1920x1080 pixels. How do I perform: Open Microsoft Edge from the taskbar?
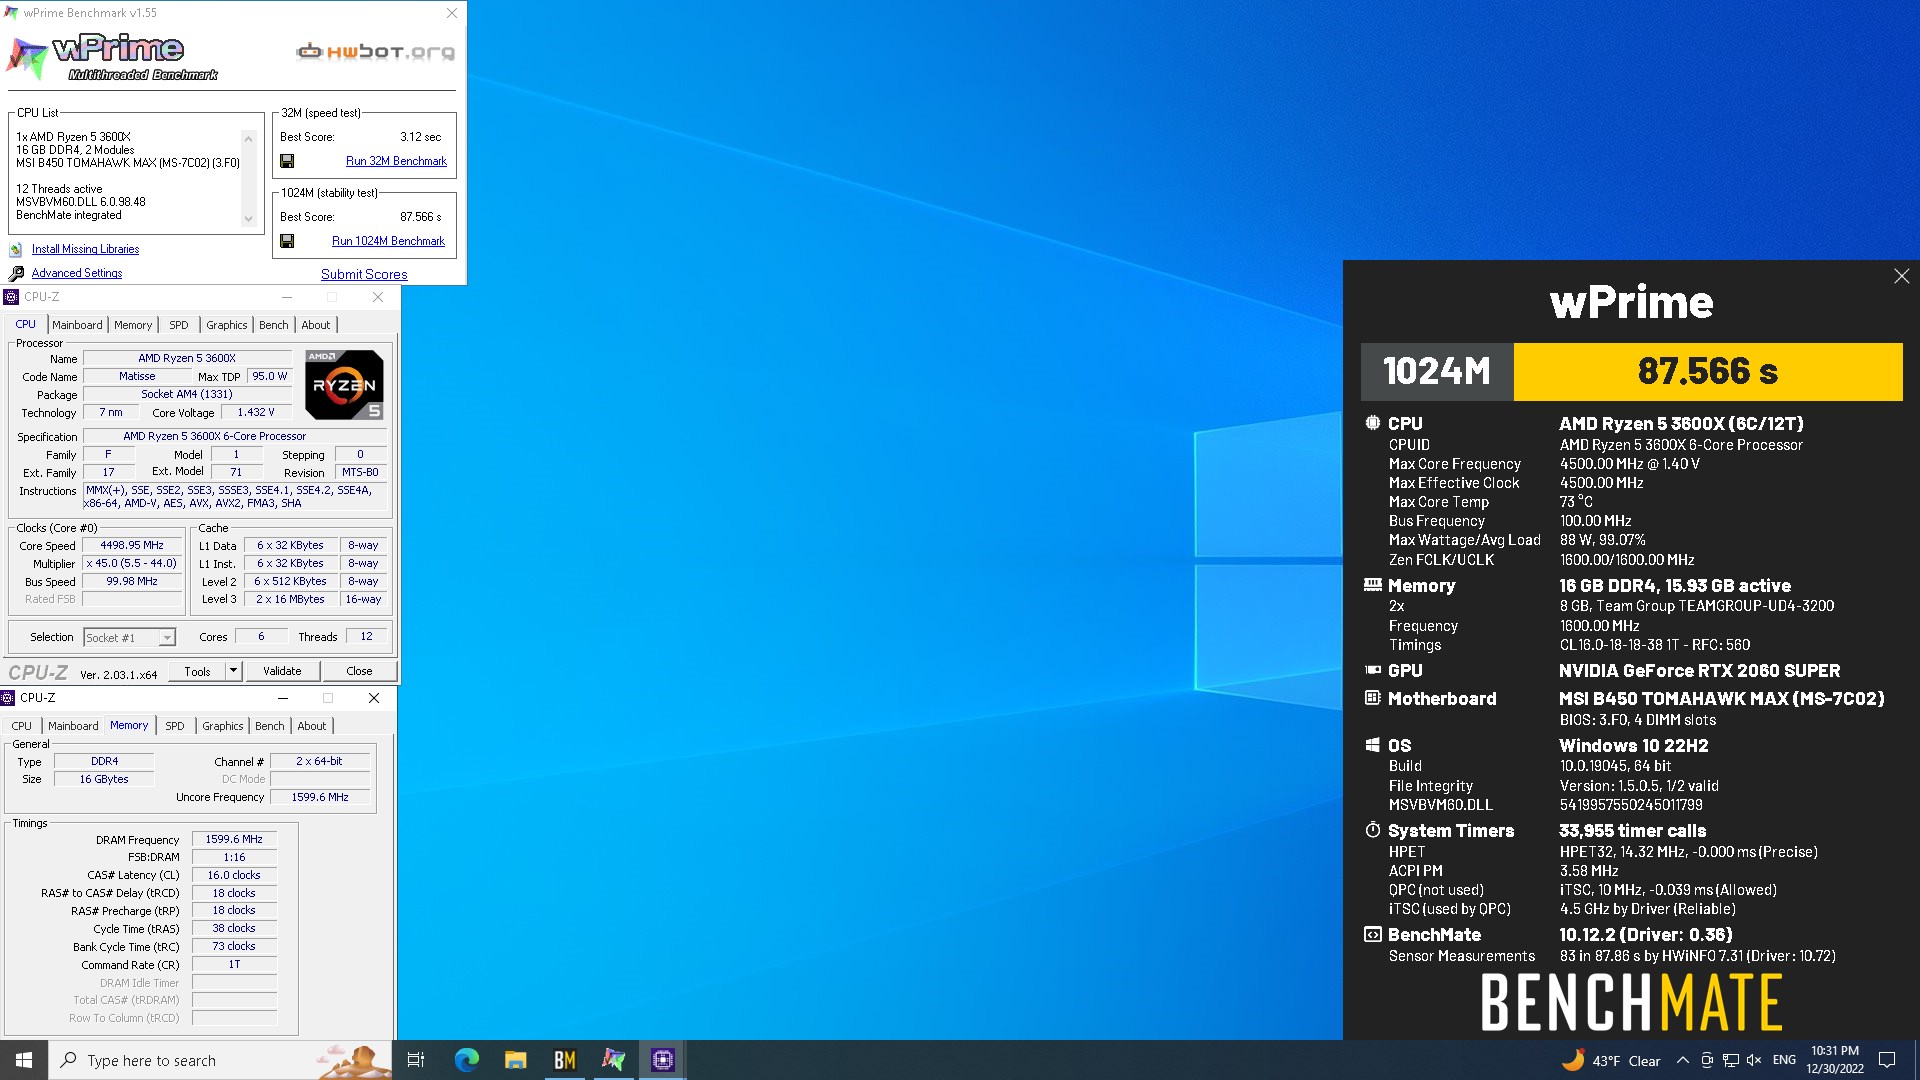pos(467,1060)
